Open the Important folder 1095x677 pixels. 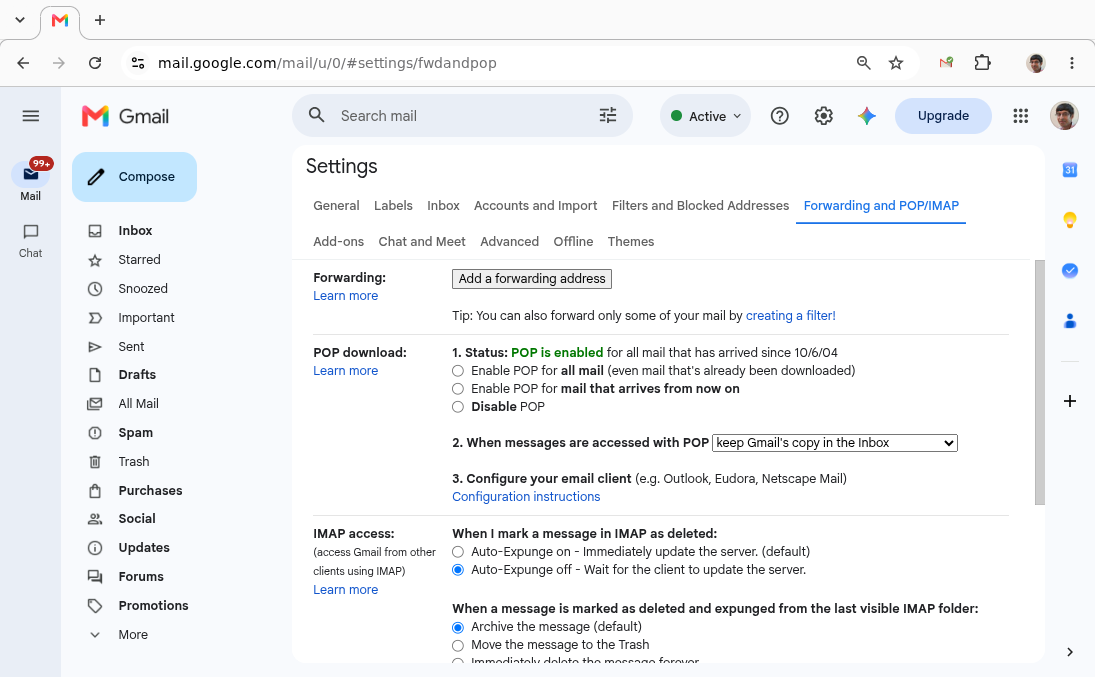click(146, 318)
